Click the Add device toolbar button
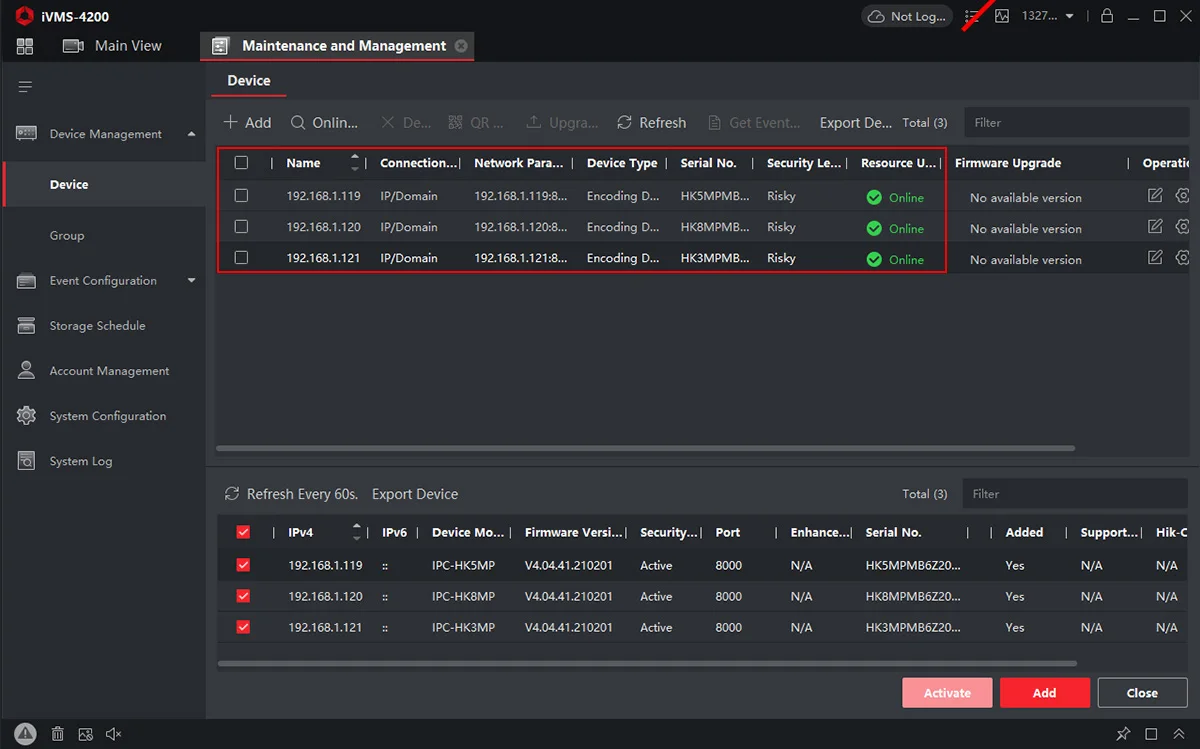This screenshot has height=749, width=1200. coord(247,123)
